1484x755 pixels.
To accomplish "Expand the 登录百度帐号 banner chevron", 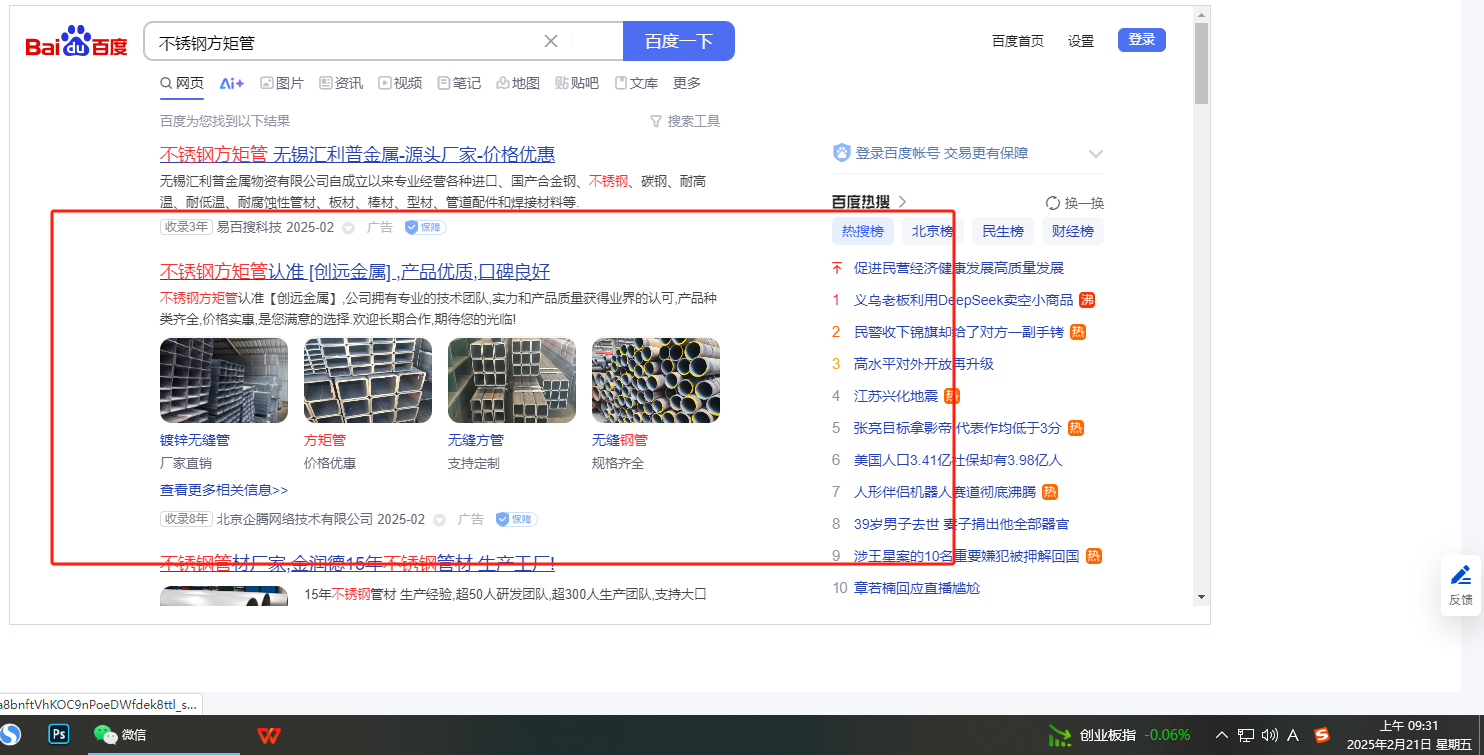I will click(x=1096, y=154).
